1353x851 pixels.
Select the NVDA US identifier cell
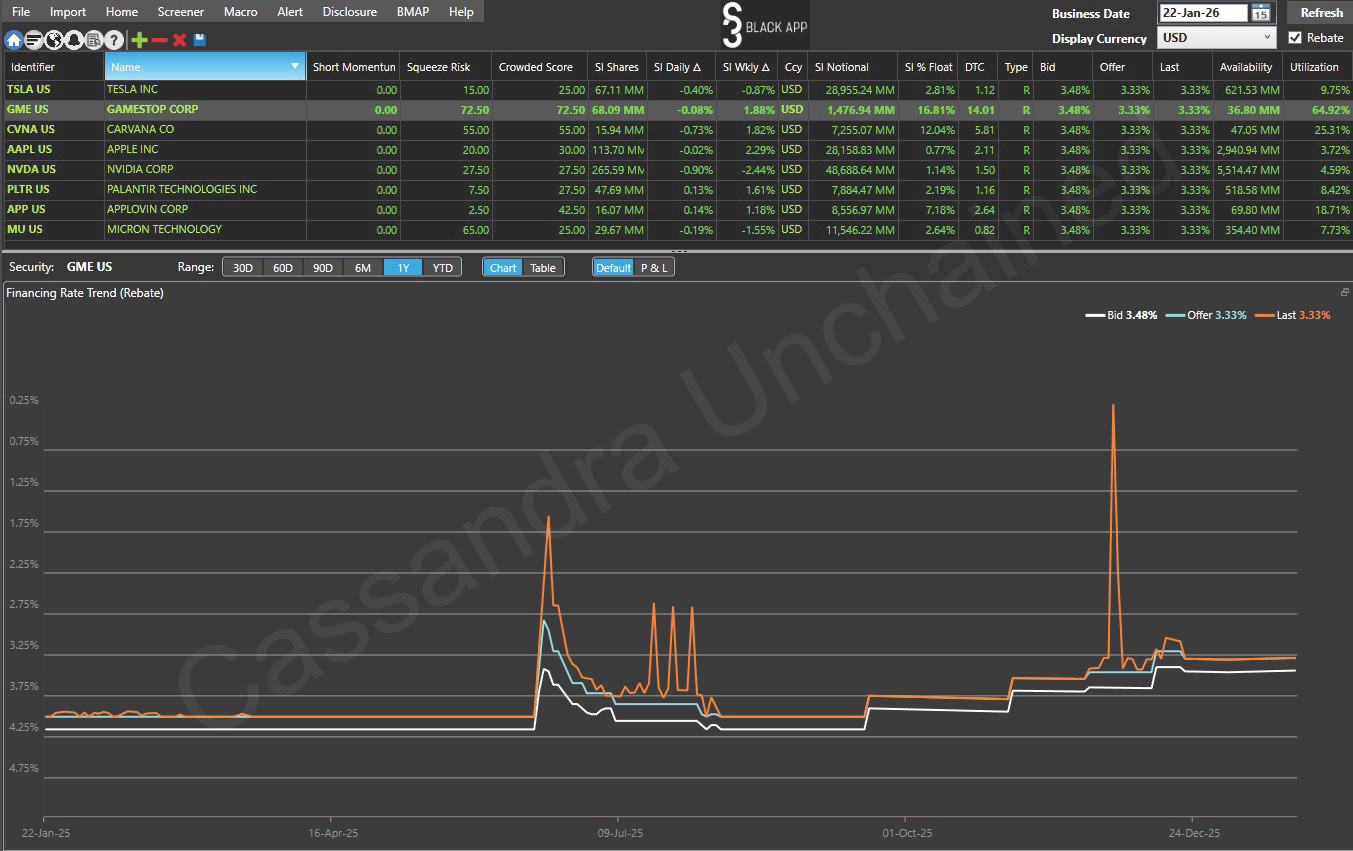click(54, 169)
